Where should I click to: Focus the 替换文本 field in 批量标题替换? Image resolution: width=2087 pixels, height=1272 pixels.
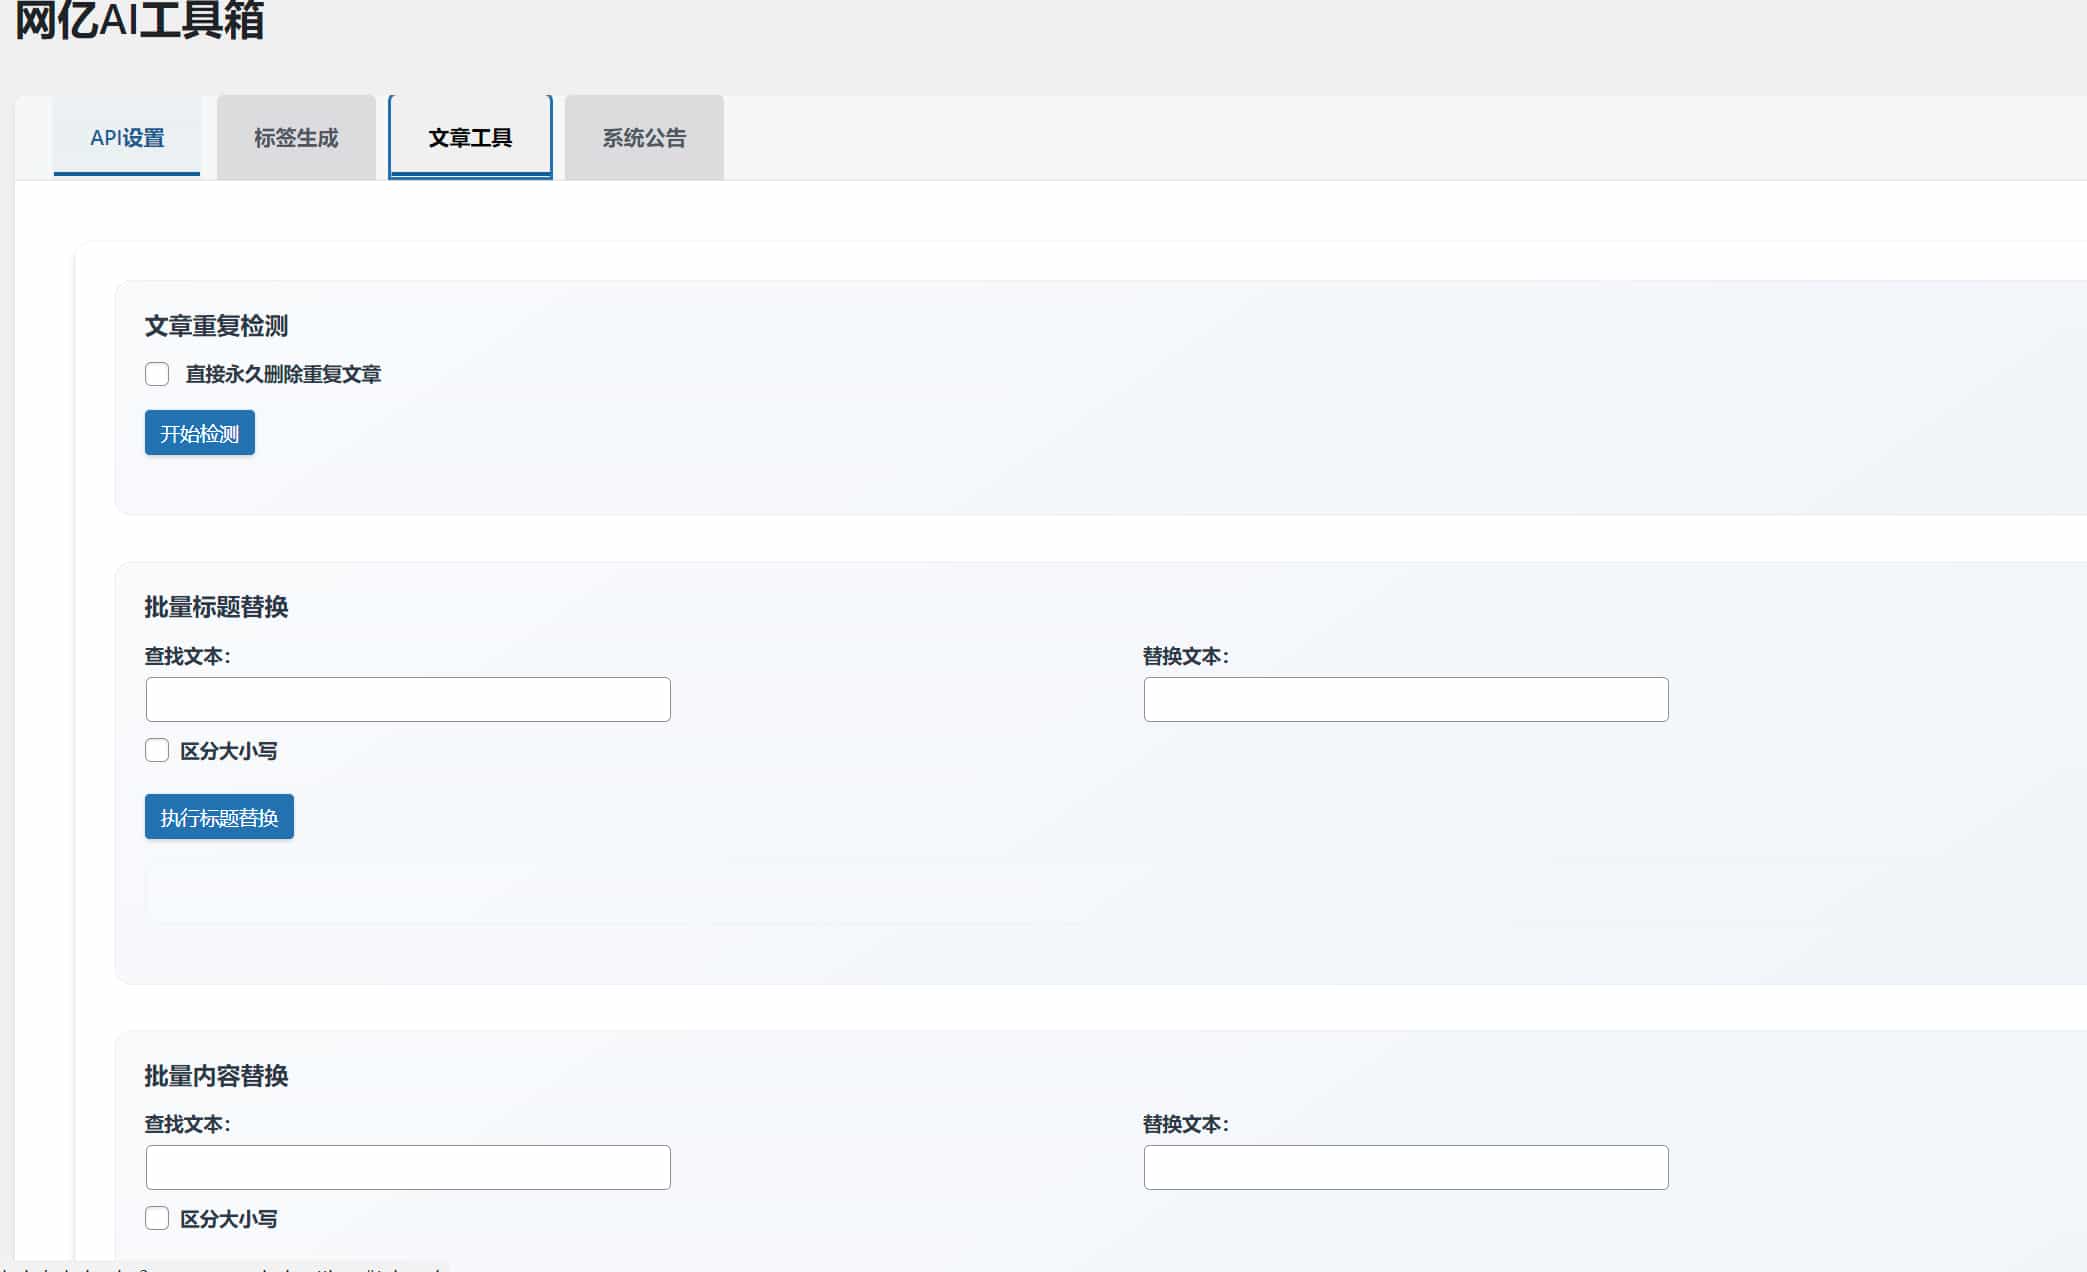[x=1405, y=699]
